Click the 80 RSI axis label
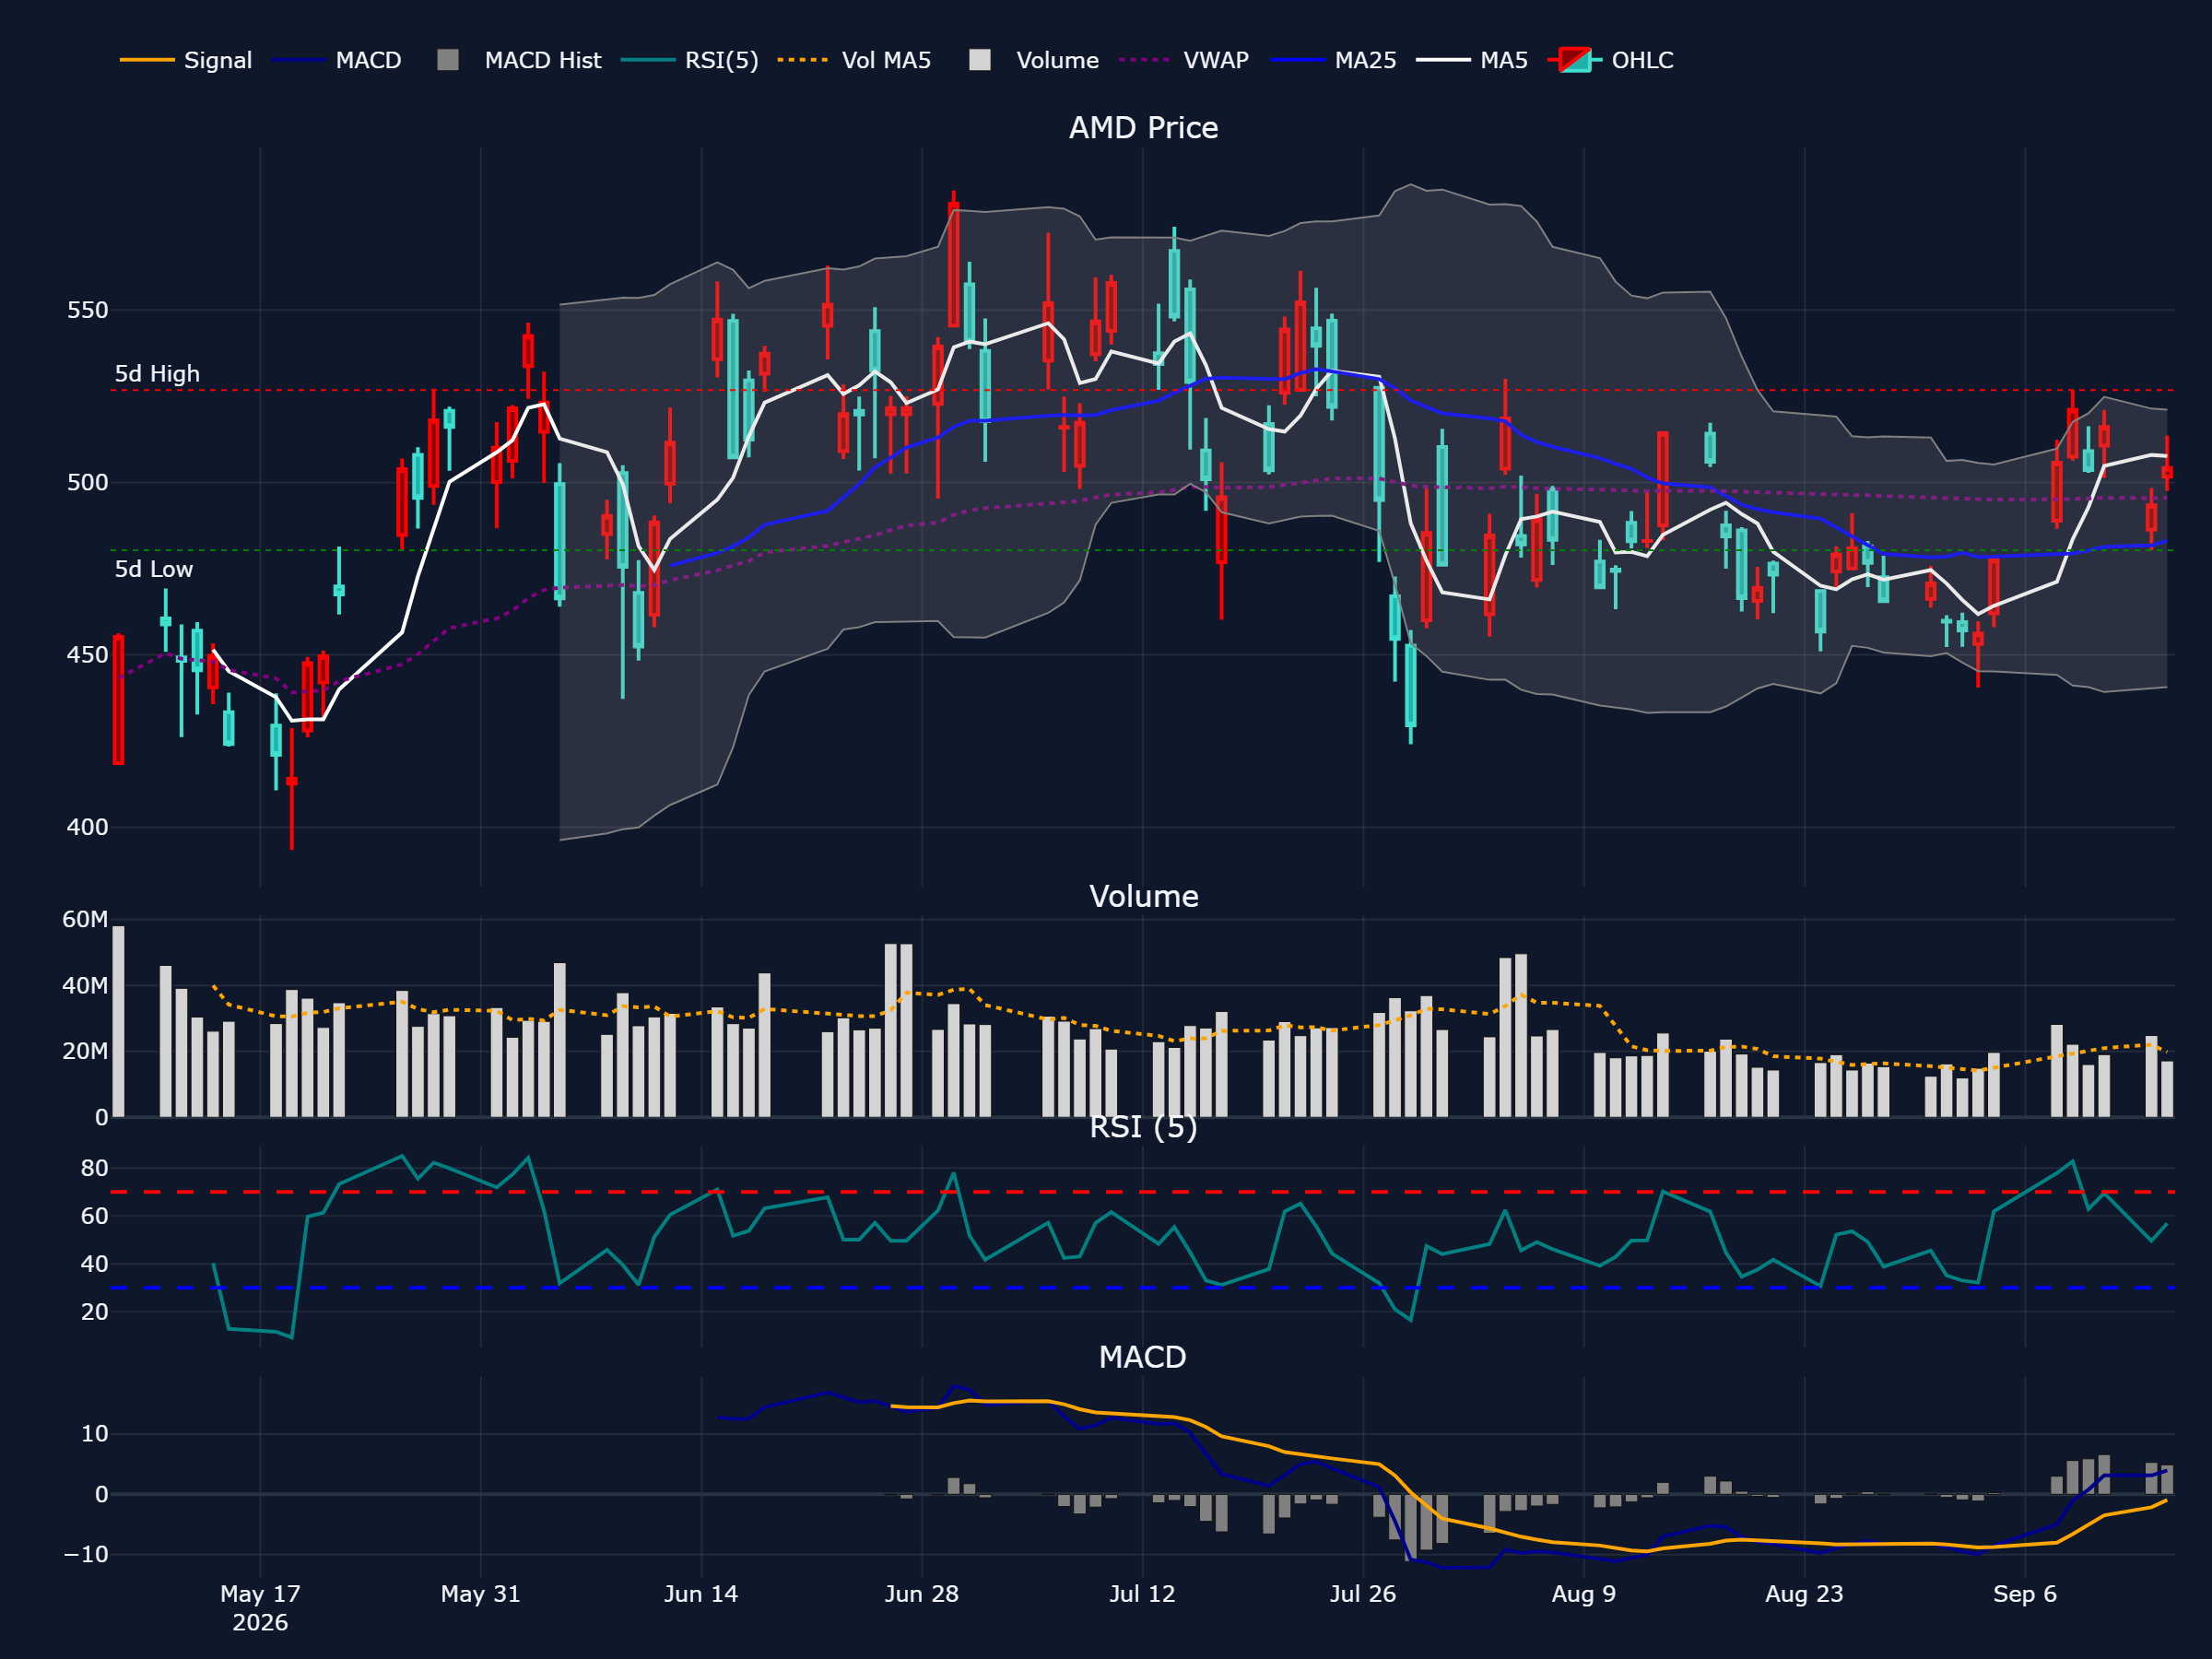The image size is (2212, 1659). click(x=94, y=1168)
